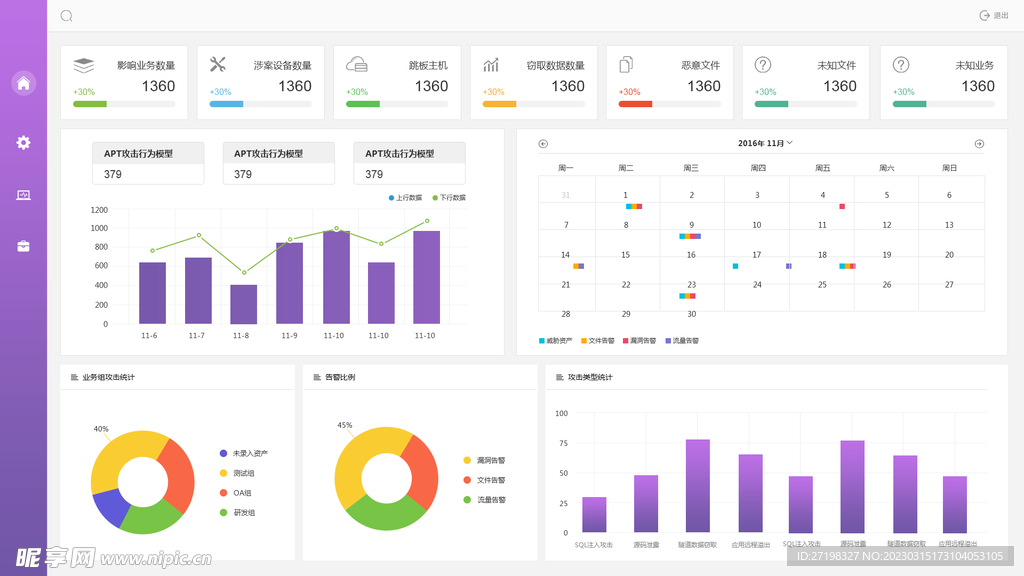The image size is (1024, 576).
Task: Toggle the 下行数据 legend series
Action: [x=449, y=198]
